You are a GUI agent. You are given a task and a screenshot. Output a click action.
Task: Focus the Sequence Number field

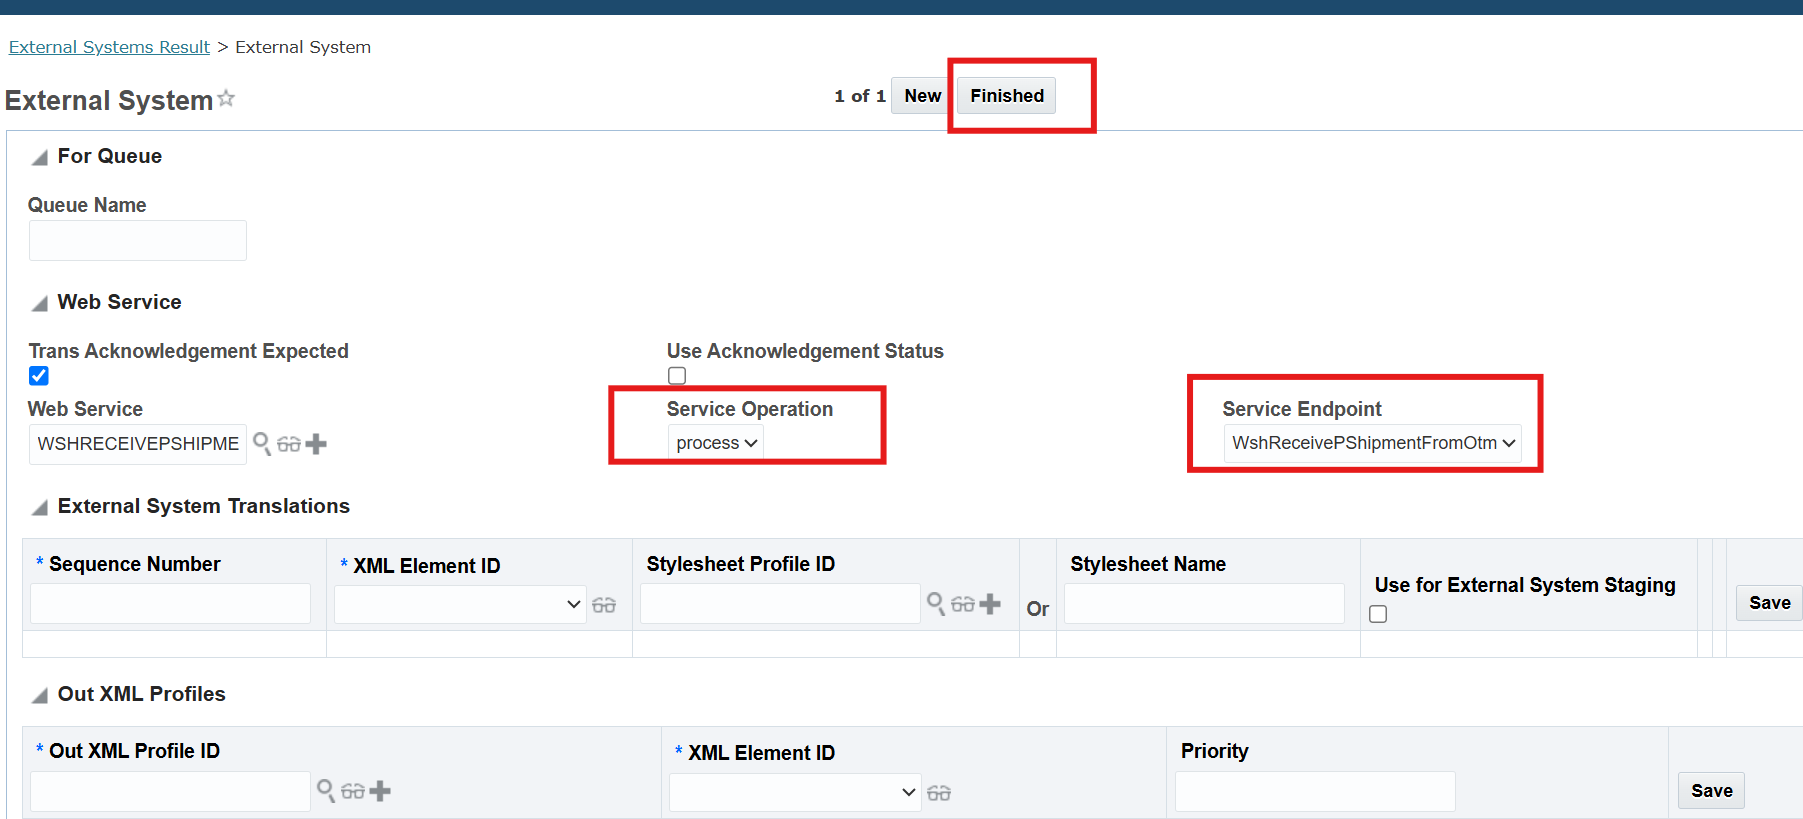[x=170, y=603]
